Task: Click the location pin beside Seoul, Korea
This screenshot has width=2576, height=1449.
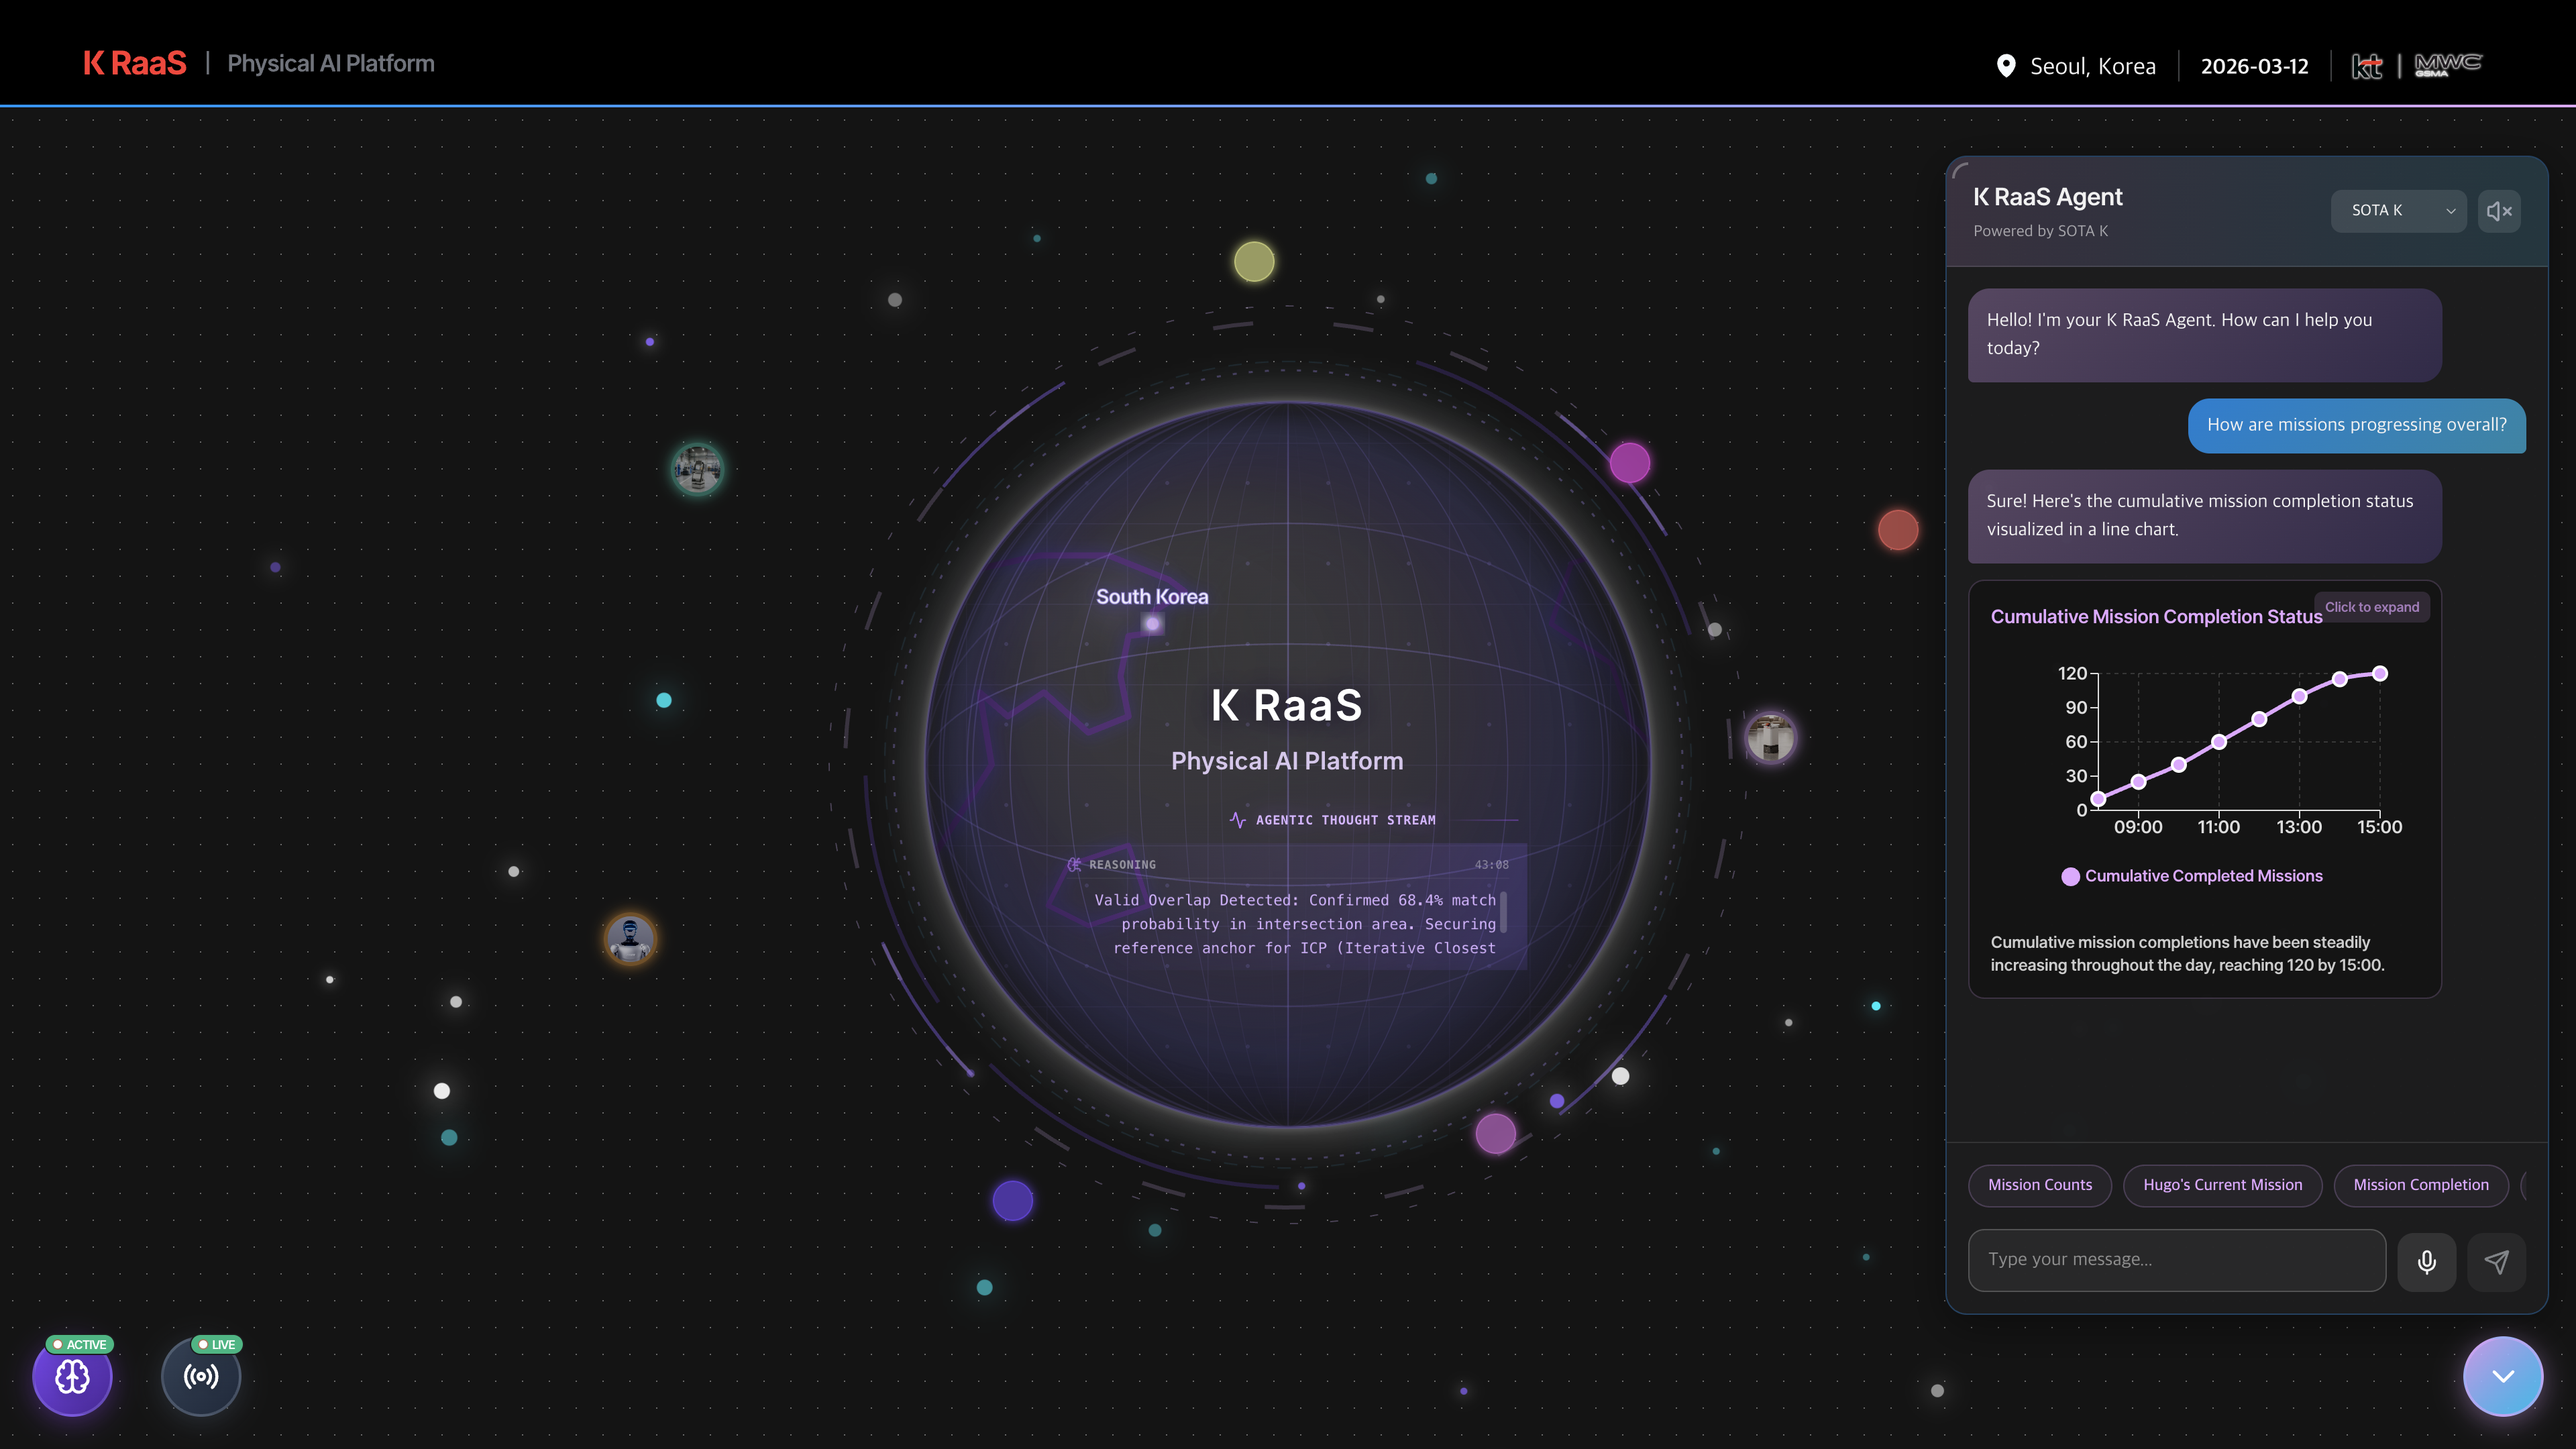Action: pyautogui.click(x=2006, y=66)
